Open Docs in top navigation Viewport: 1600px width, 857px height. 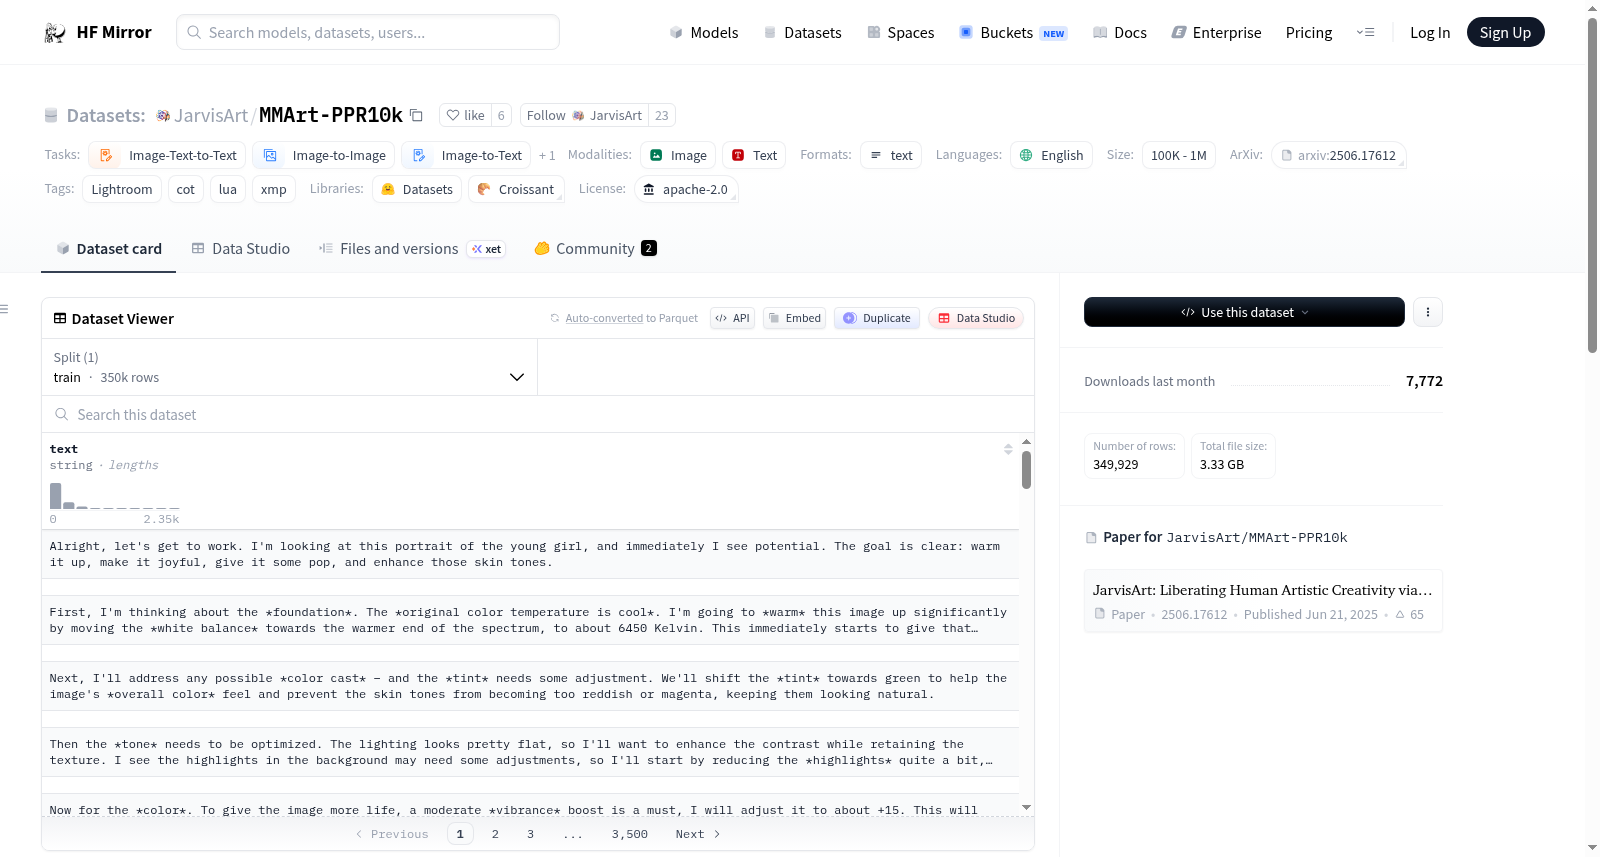[1120, 33]
